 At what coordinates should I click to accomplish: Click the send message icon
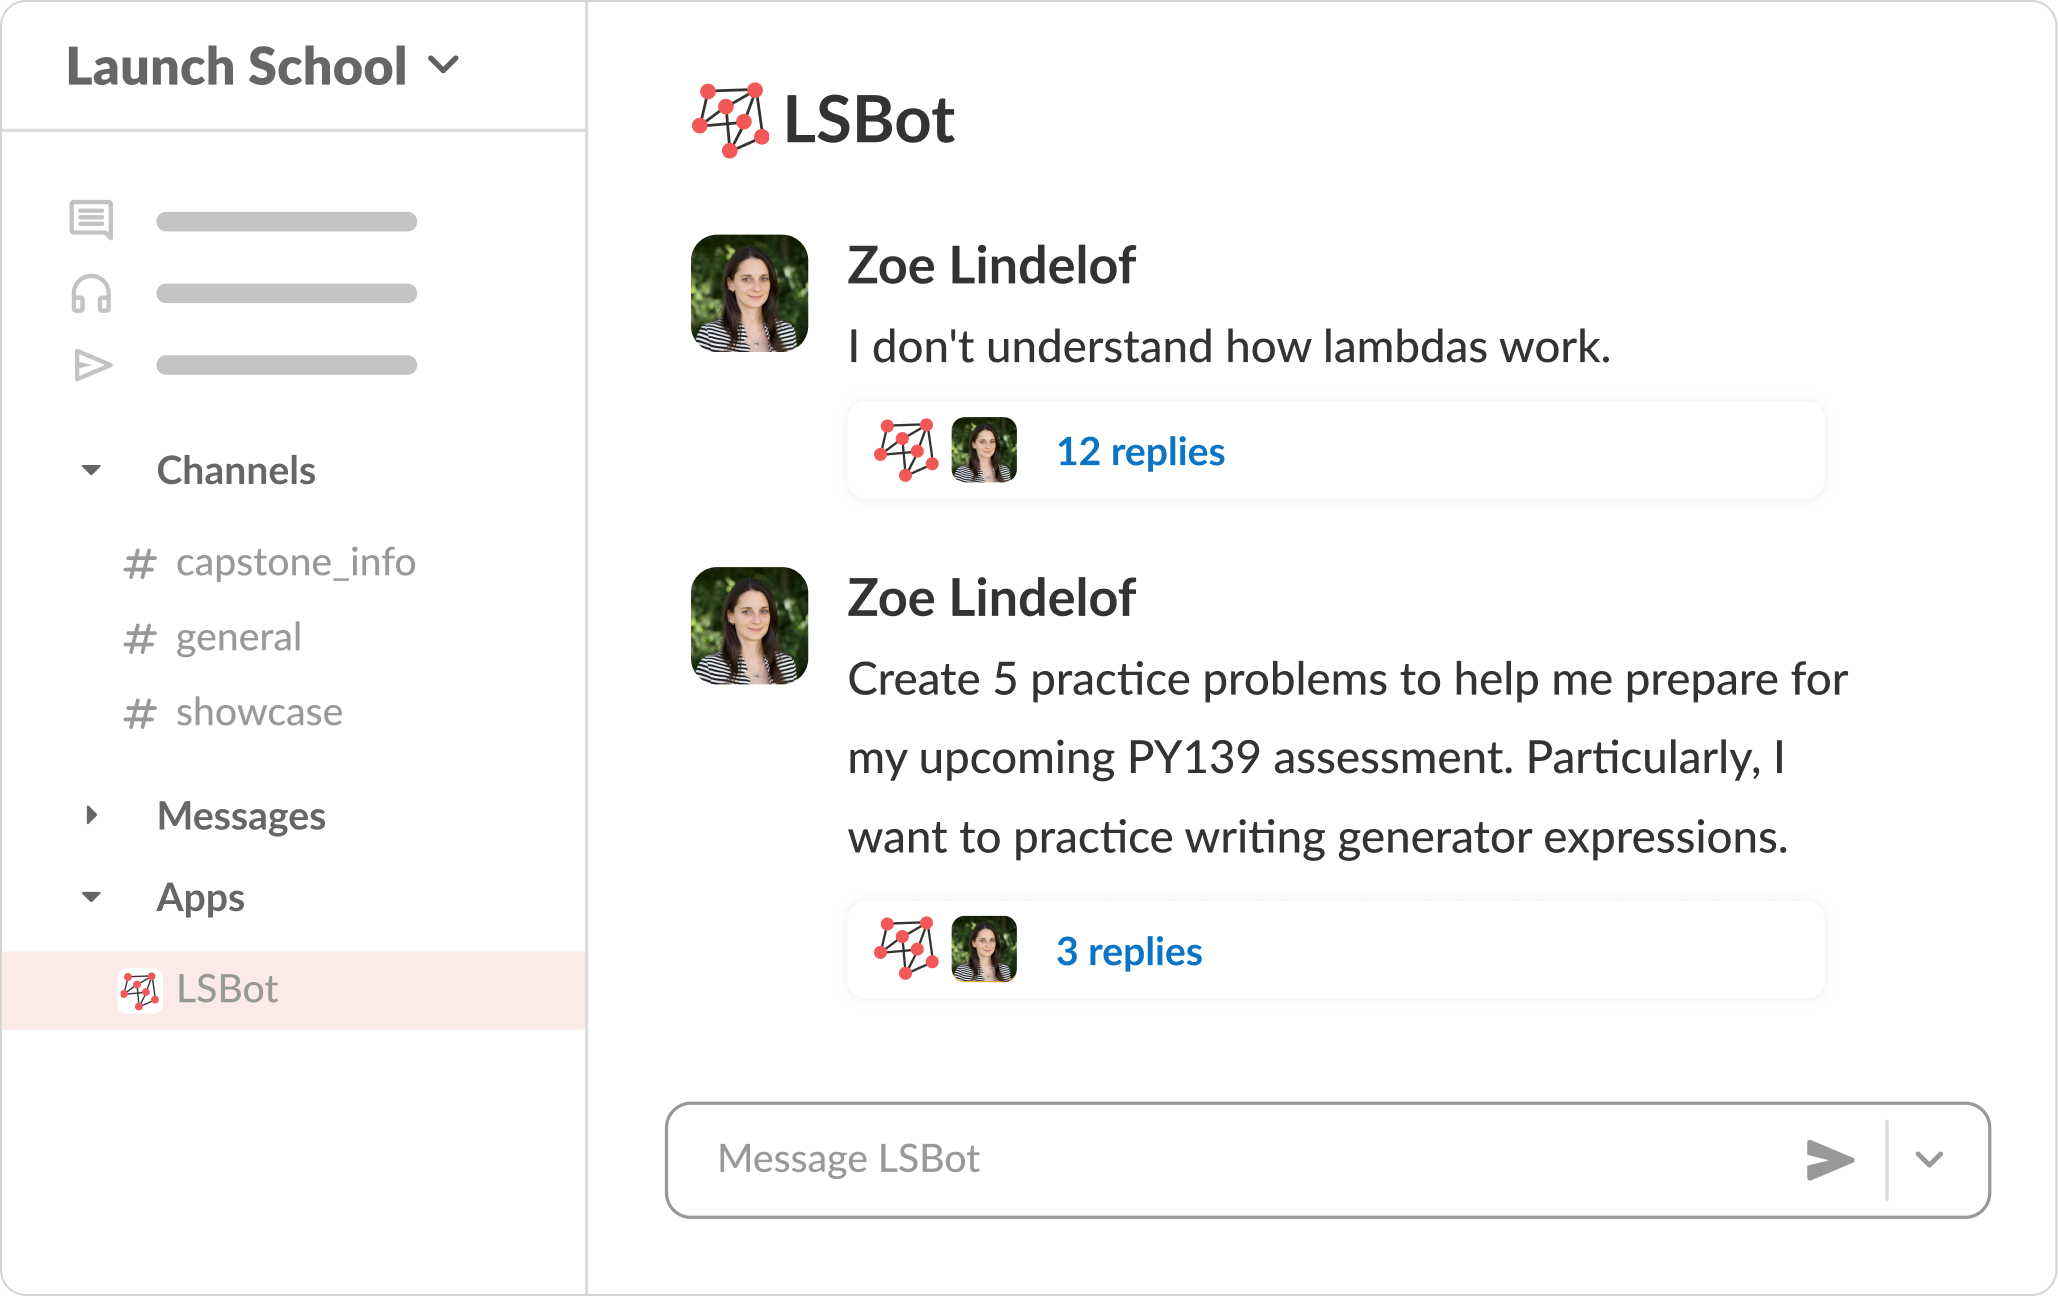coord(1829,1160)
